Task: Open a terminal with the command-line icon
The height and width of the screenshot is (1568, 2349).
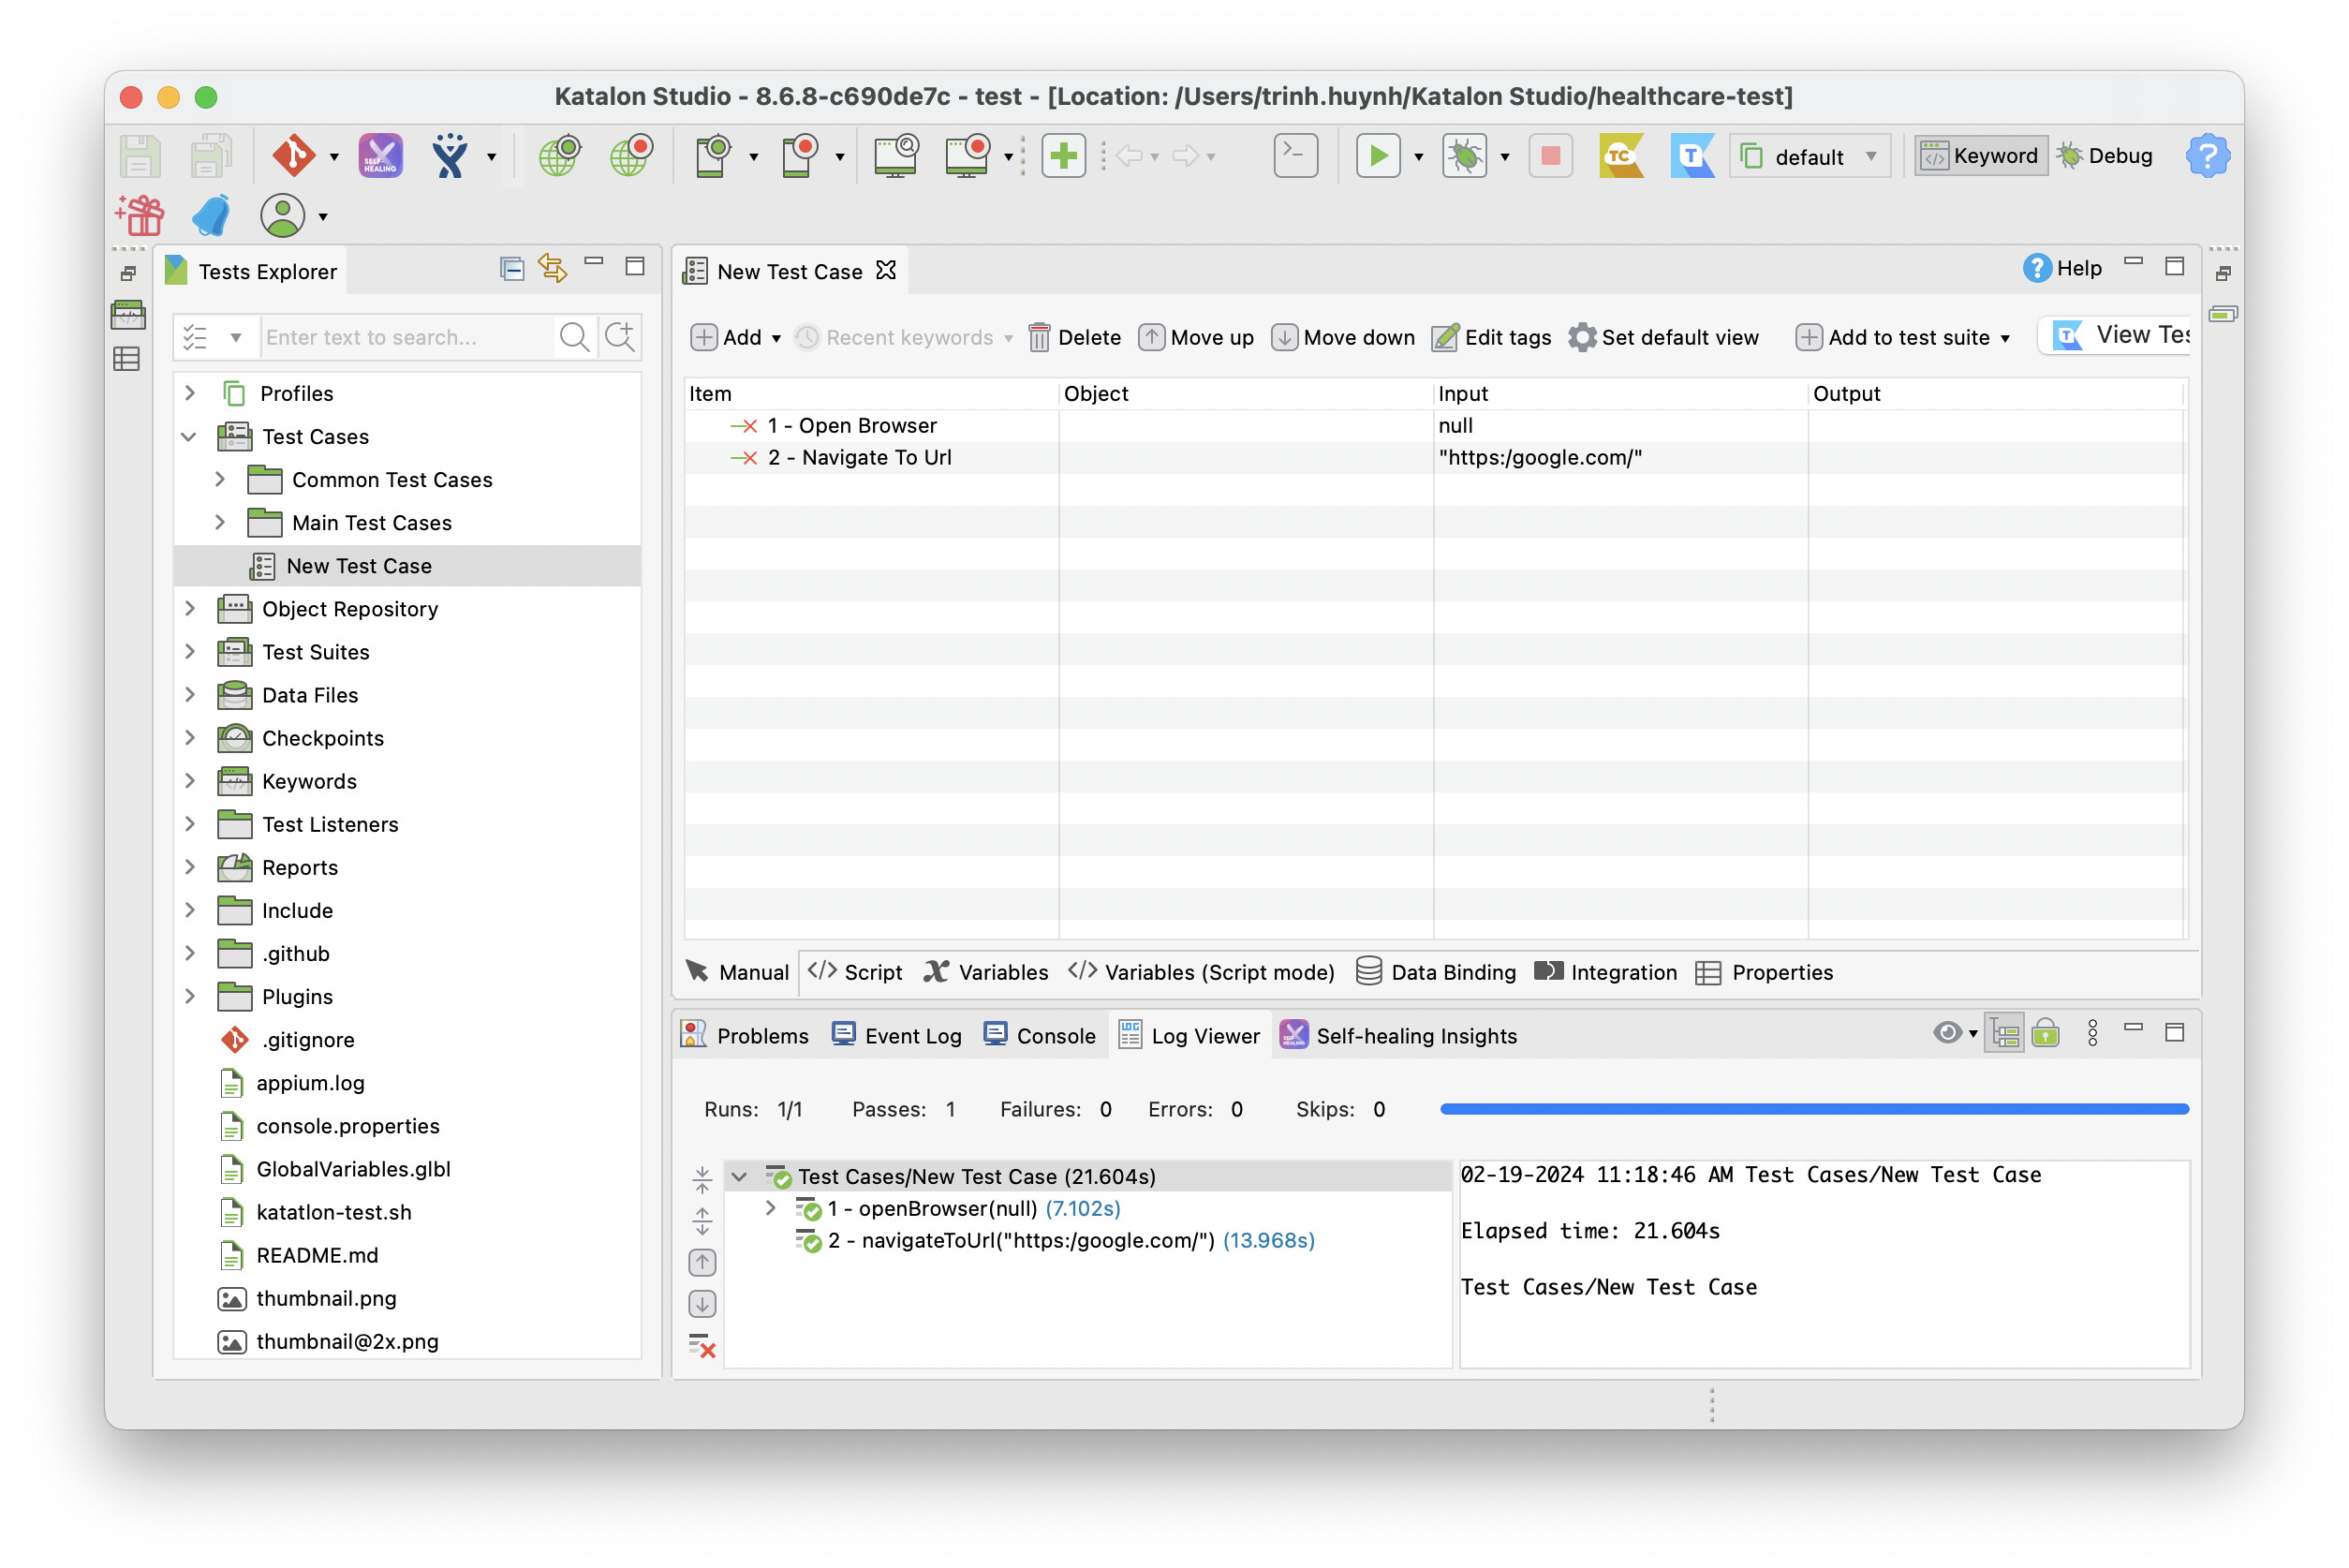Action: point(1294,155)
